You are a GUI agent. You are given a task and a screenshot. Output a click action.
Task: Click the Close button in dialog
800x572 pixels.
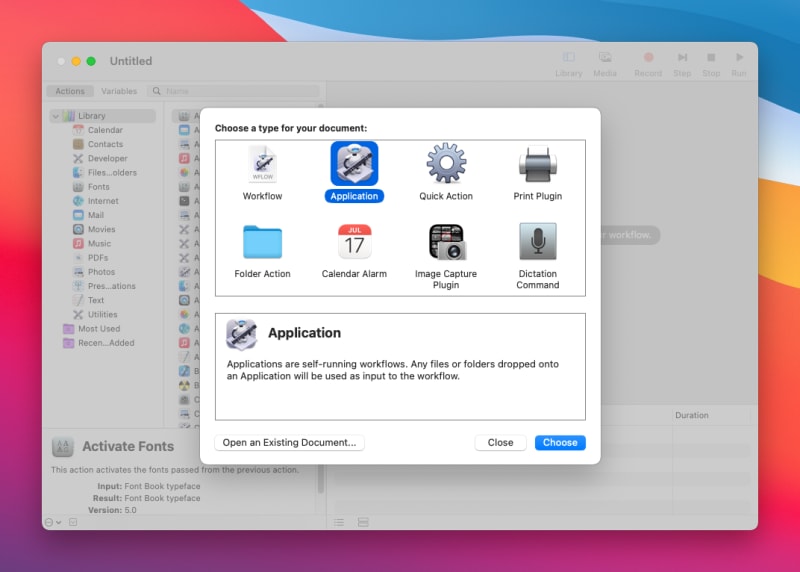click(x=500, y=442)
